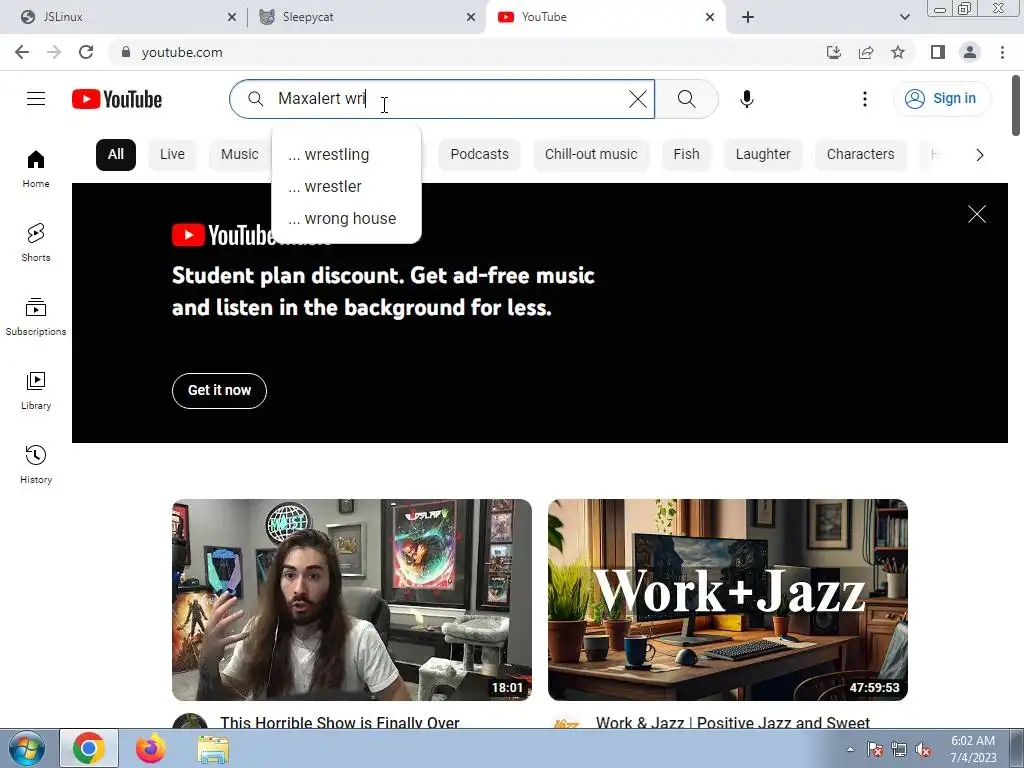Click the YouTube logo

[117, 99]
